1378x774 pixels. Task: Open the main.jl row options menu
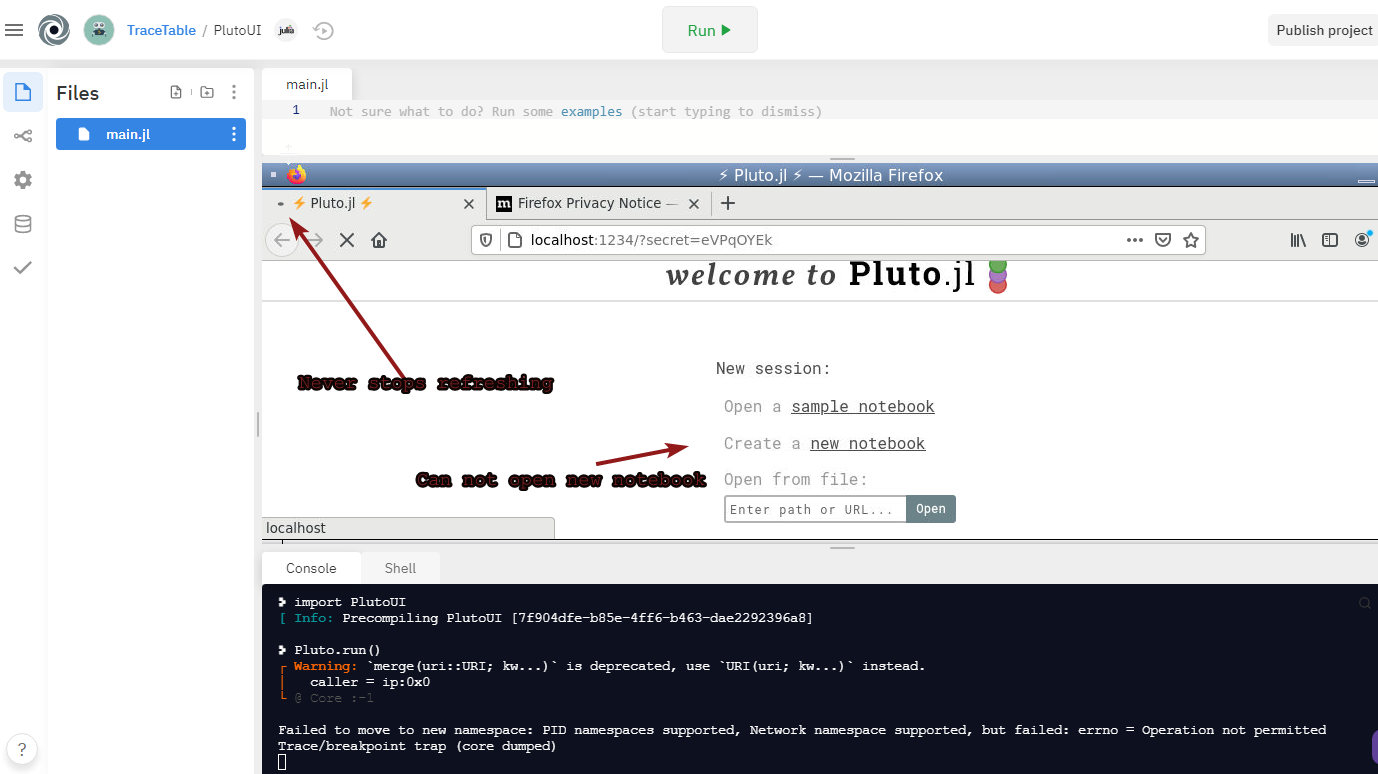pyautogui.click(x=234, y=134)
